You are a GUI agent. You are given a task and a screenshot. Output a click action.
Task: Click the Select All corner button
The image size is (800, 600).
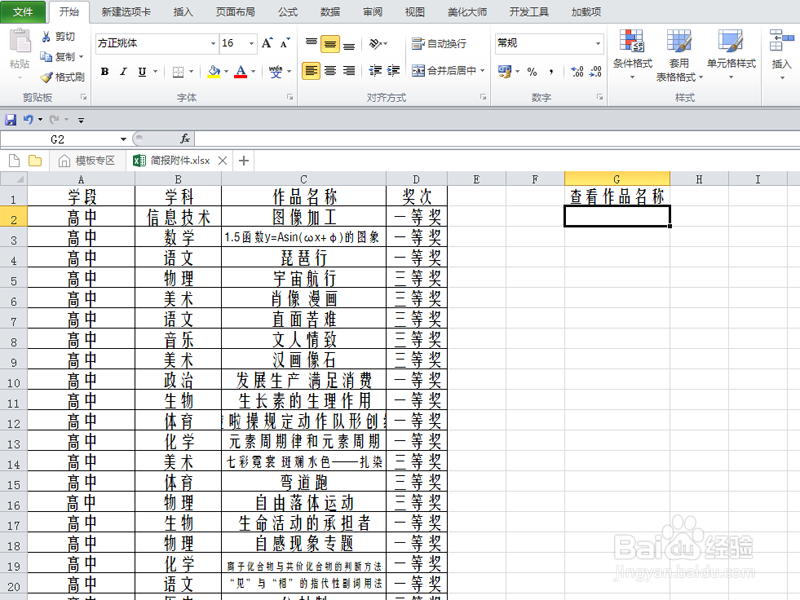pyautogui.click(x=14, y=179)
